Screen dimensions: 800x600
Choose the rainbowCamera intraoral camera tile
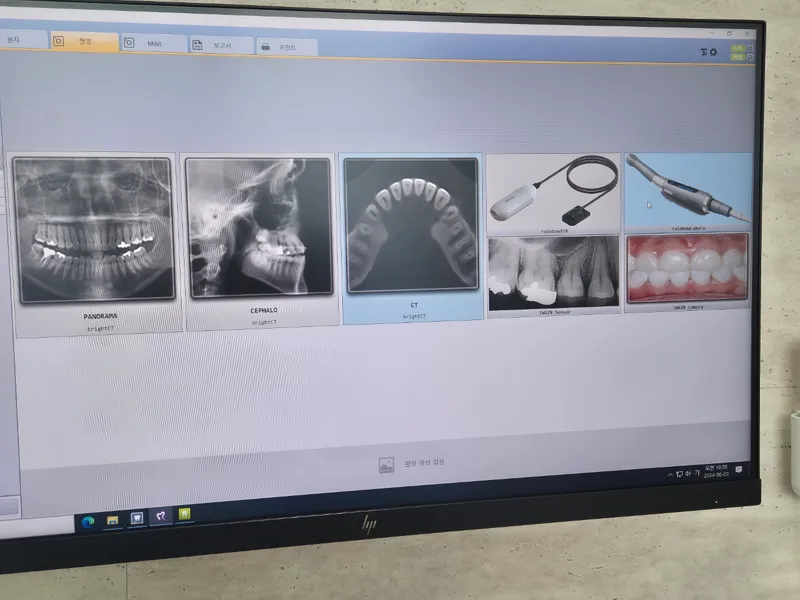[x=688, y=191]
